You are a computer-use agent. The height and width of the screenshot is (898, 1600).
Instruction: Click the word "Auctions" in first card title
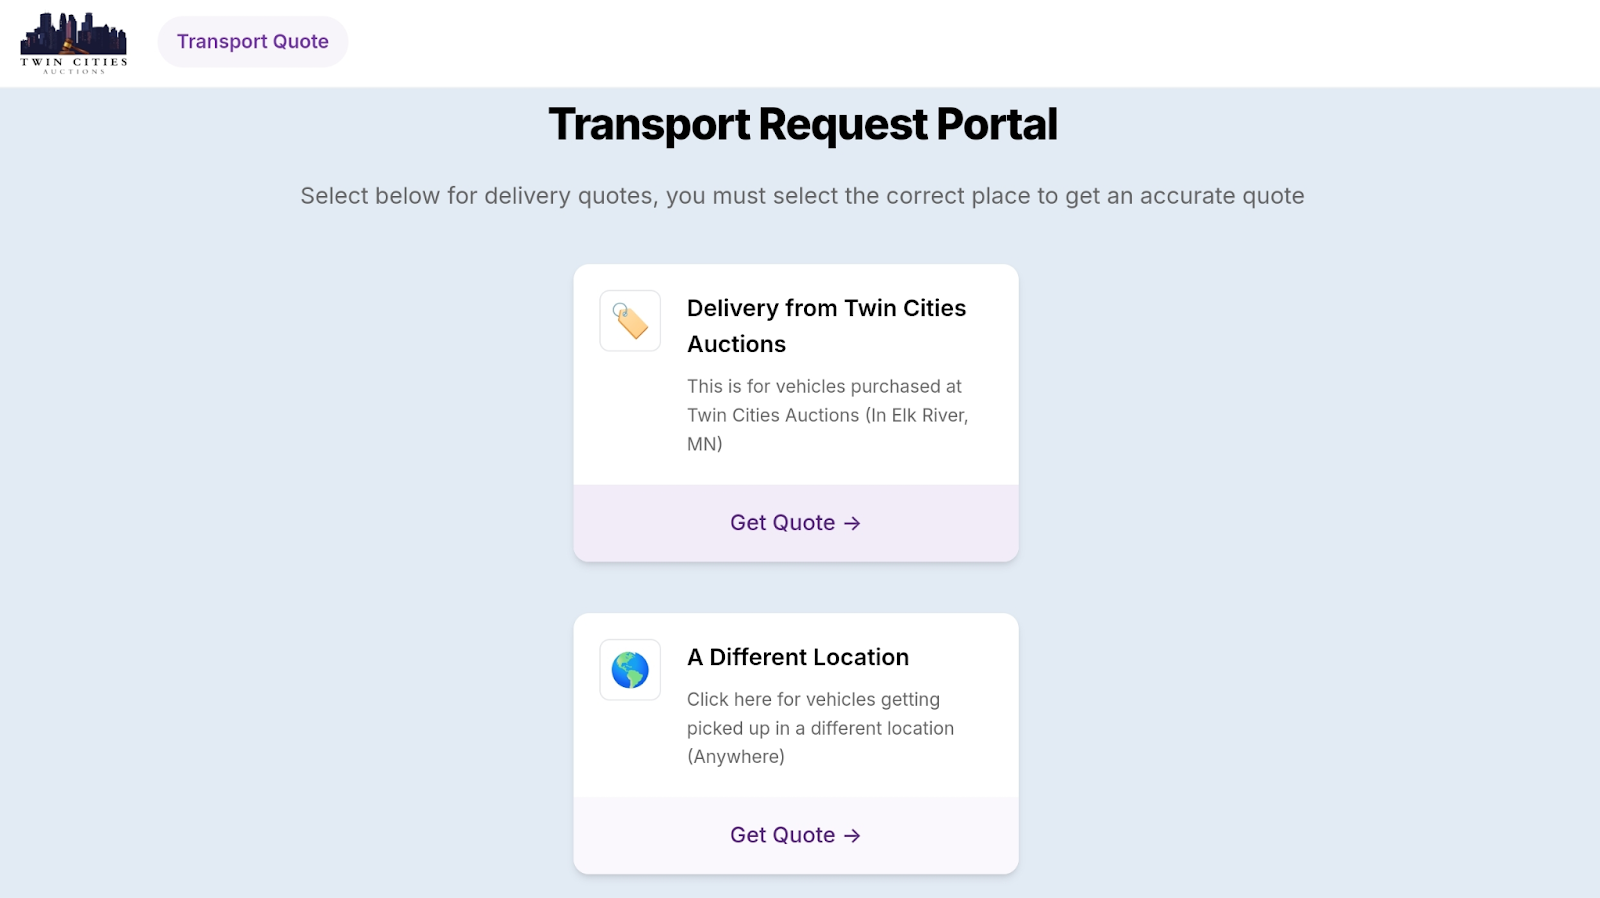pos(736,344)
